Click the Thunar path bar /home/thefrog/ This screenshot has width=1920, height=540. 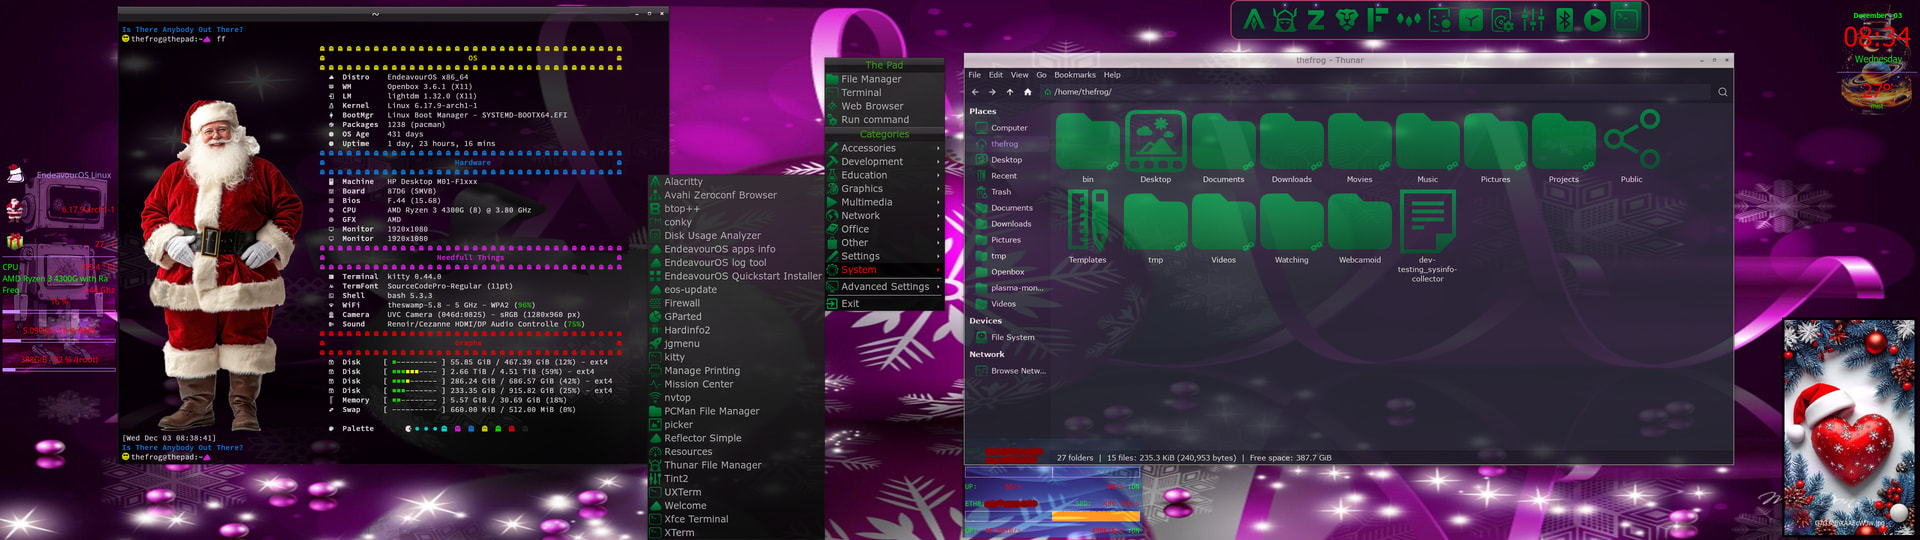click(1082, 92)
